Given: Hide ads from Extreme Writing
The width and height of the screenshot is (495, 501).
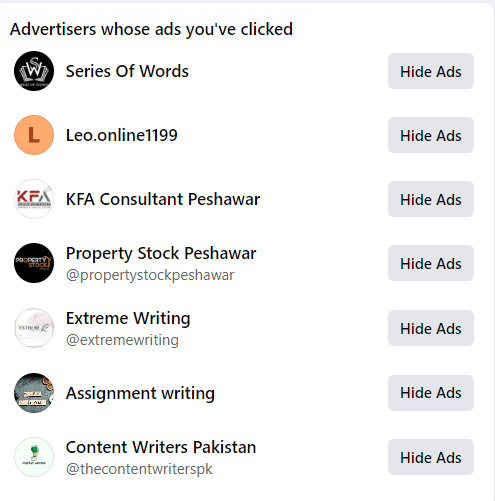Looking at the screenshot, I should [x=431, y=328].
